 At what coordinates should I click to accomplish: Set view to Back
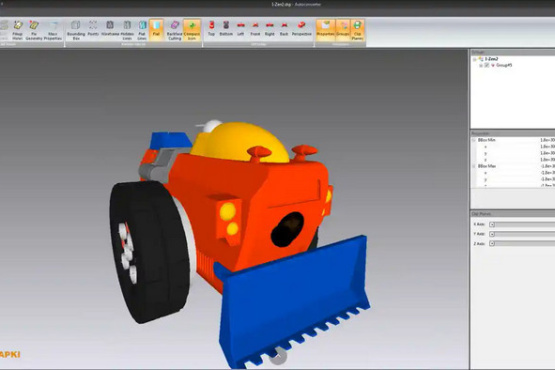point(284,29)
